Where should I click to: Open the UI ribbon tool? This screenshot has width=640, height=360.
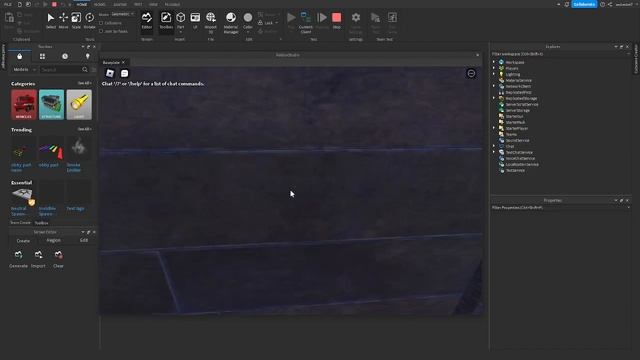click(195, 20)
